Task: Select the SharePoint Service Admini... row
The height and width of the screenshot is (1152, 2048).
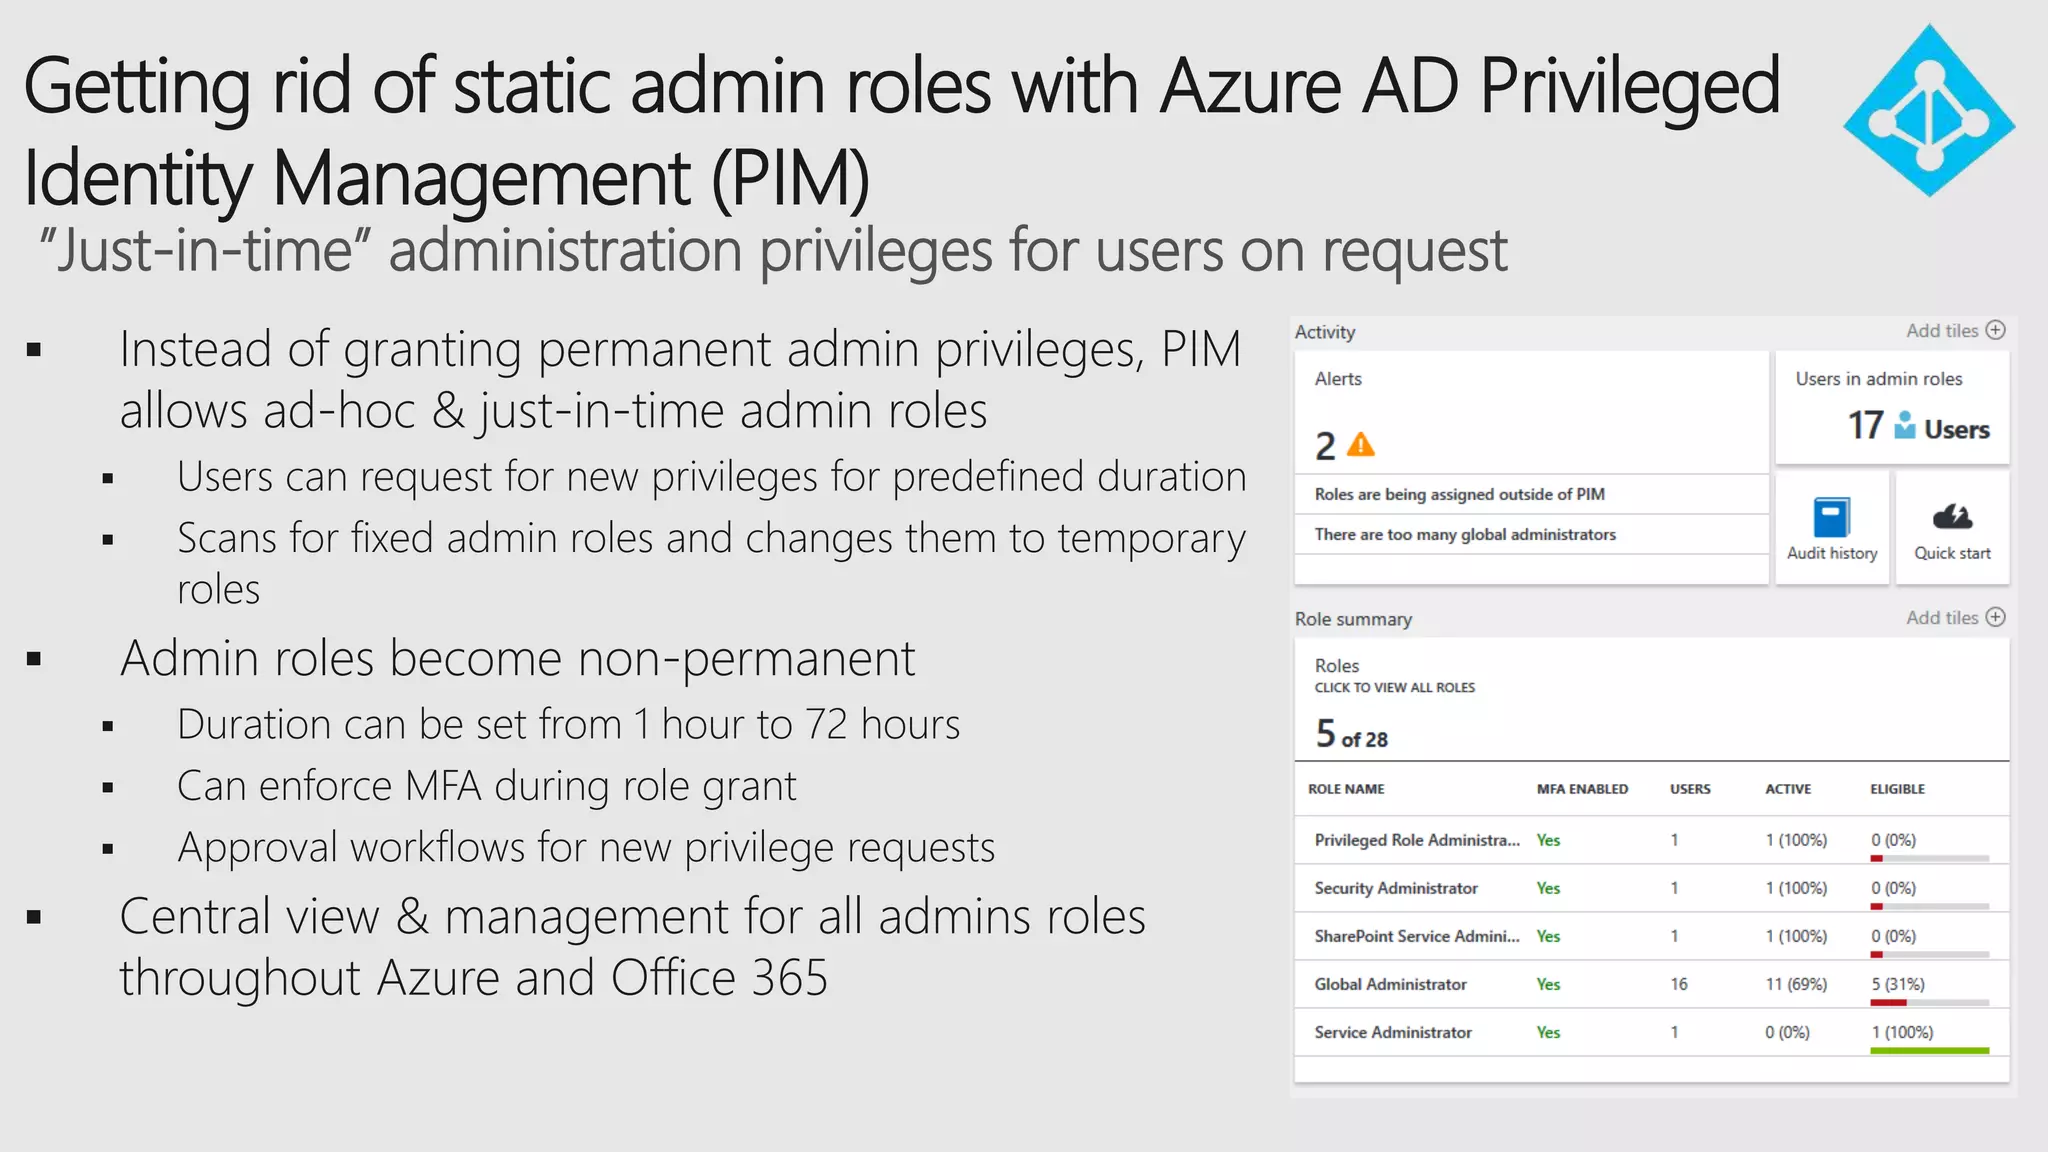Action: pos(1651,936)
